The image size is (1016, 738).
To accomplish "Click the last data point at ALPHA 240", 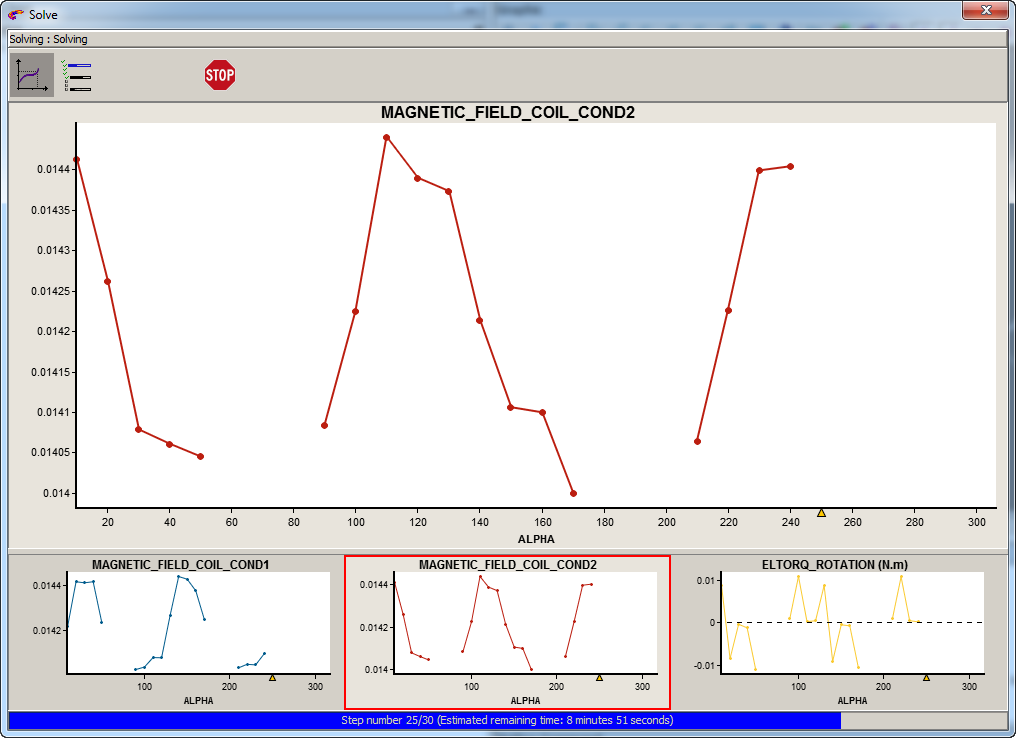I will 790,166.
